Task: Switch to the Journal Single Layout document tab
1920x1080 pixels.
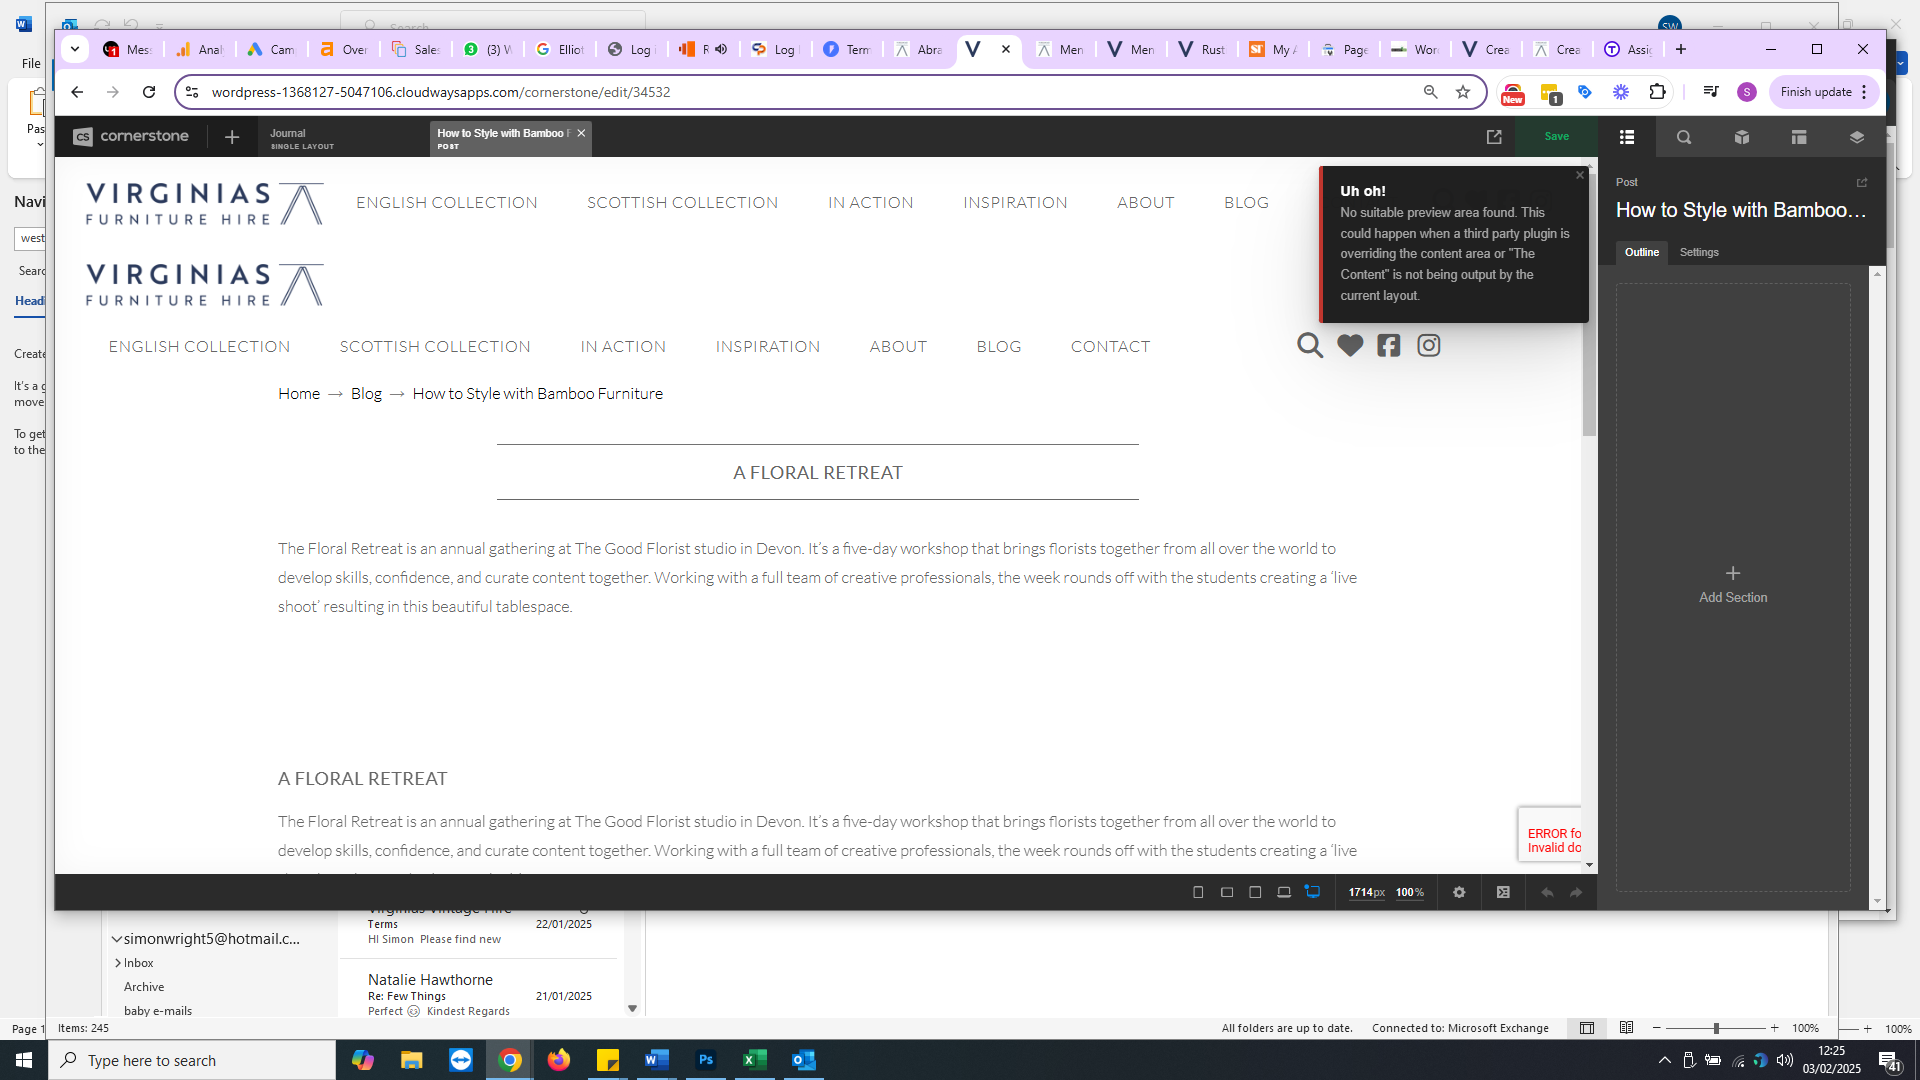Action: click(302, 138)
